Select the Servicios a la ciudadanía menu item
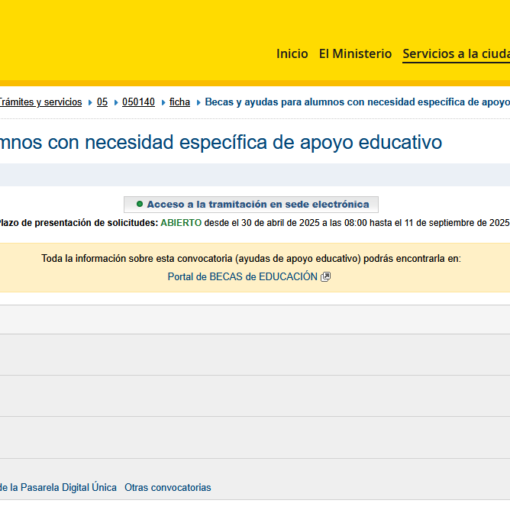The width and height of the screenshot is (510, 510). point(456,54)
